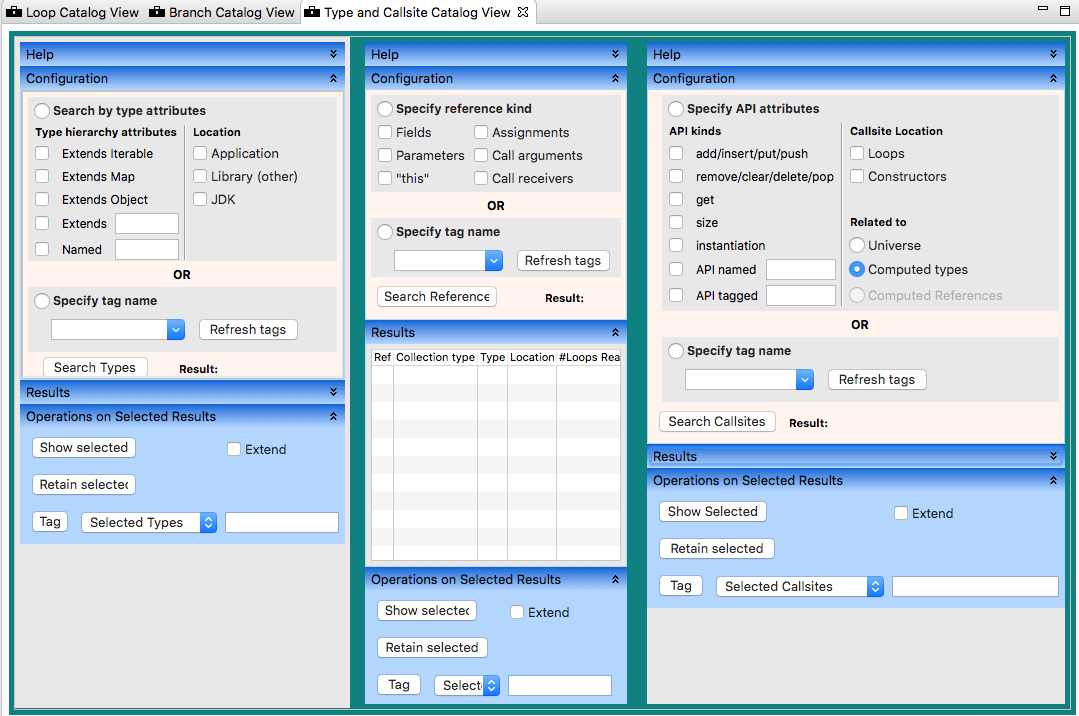This screenshot has height=716, width=1079.
Task: Enable the Extends Iterable checkbox
Action: pos(43,154)
